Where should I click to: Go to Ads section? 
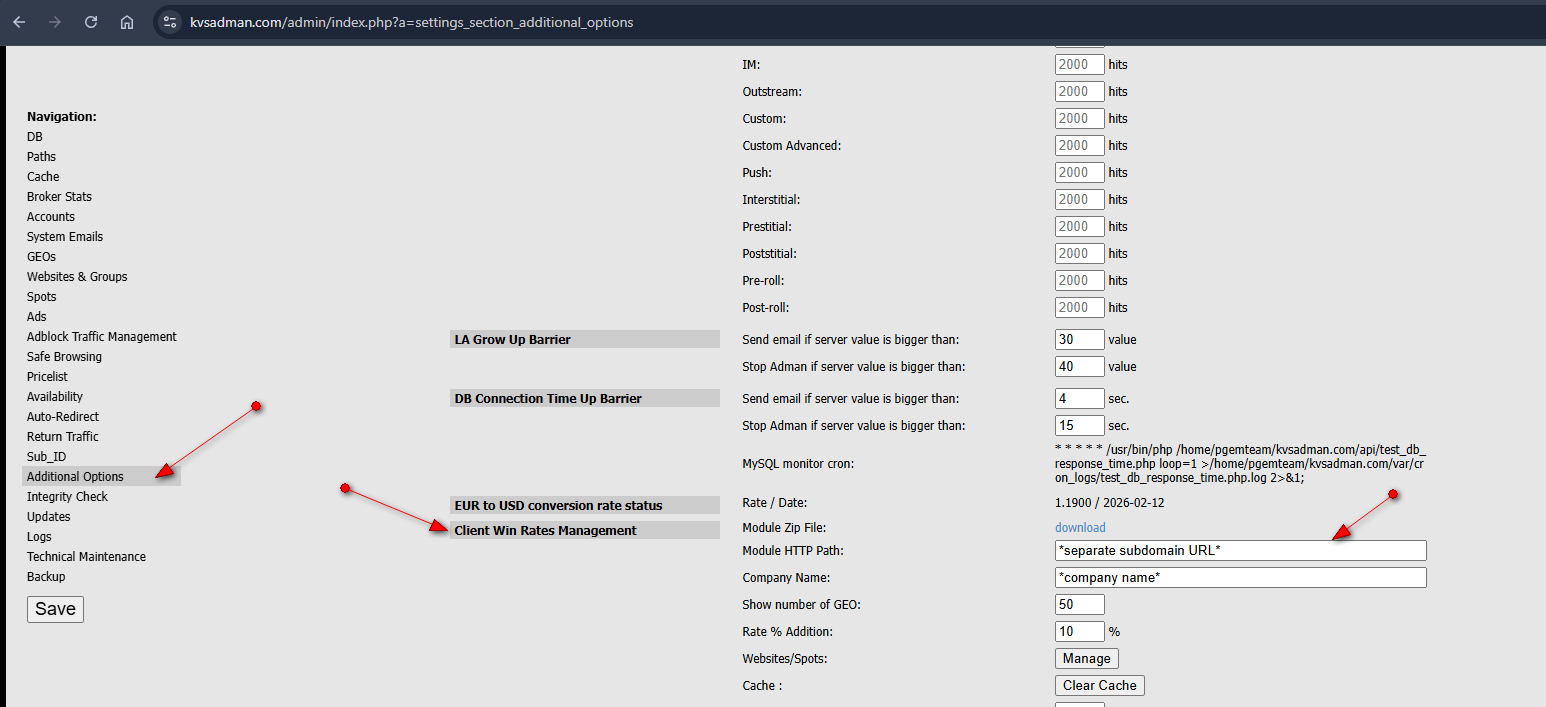pyautogui.click(x=37, y=317)
